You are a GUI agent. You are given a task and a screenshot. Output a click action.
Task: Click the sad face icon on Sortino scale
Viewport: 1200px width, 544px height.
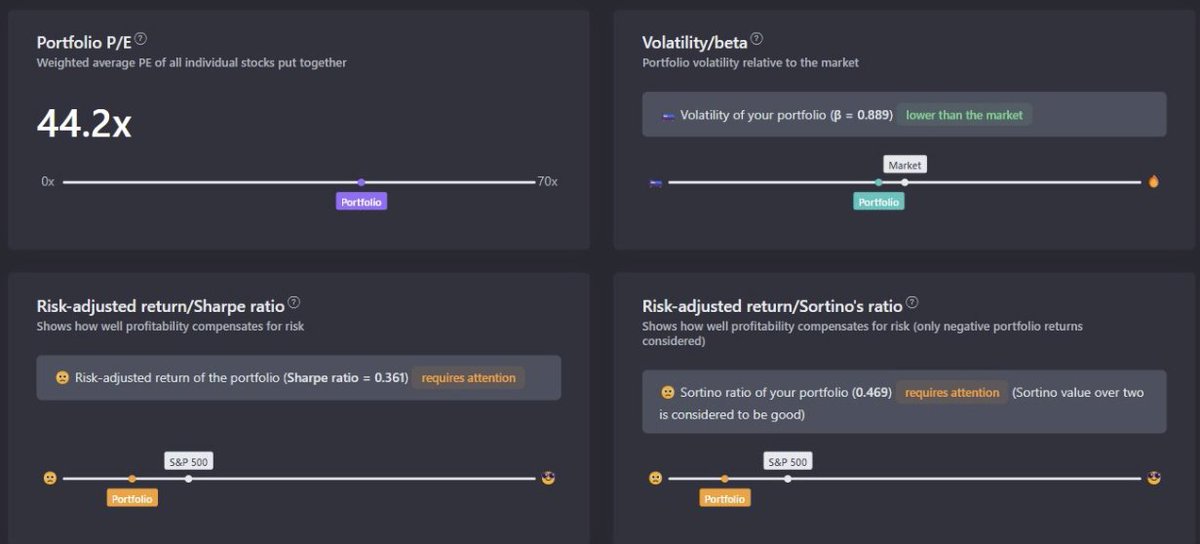655,478
